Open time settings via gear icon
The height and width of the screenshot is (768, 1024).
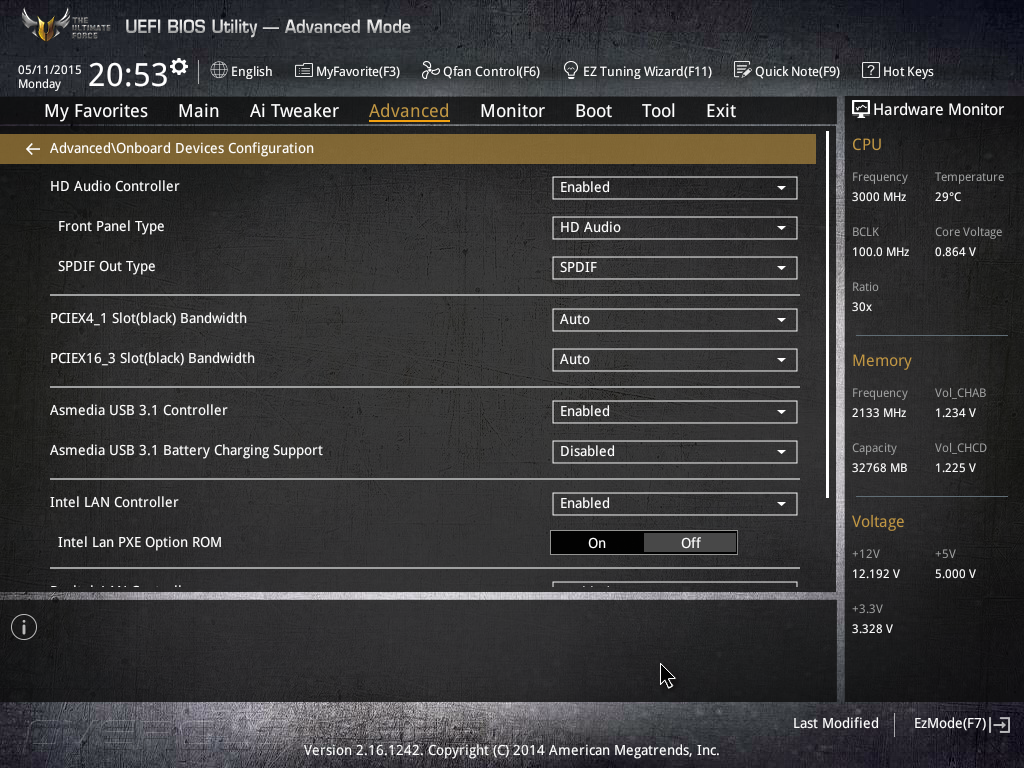coord(179,67)
